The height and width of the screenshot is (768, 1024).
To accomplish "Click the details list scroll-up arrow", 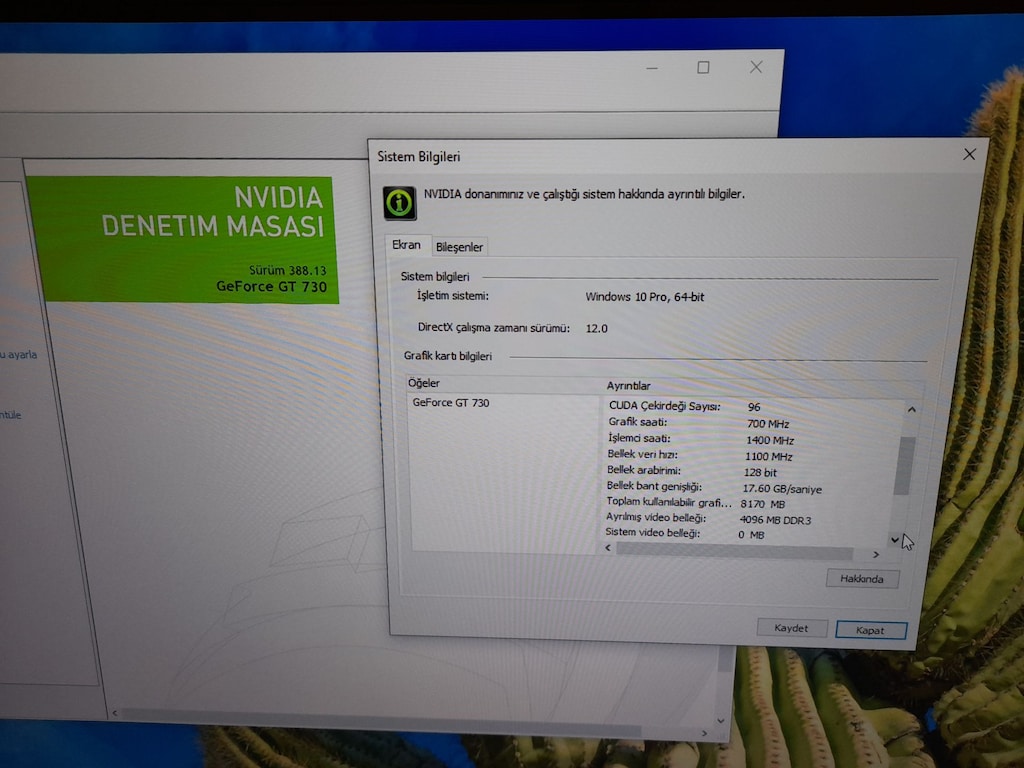I will click(912, 409).
